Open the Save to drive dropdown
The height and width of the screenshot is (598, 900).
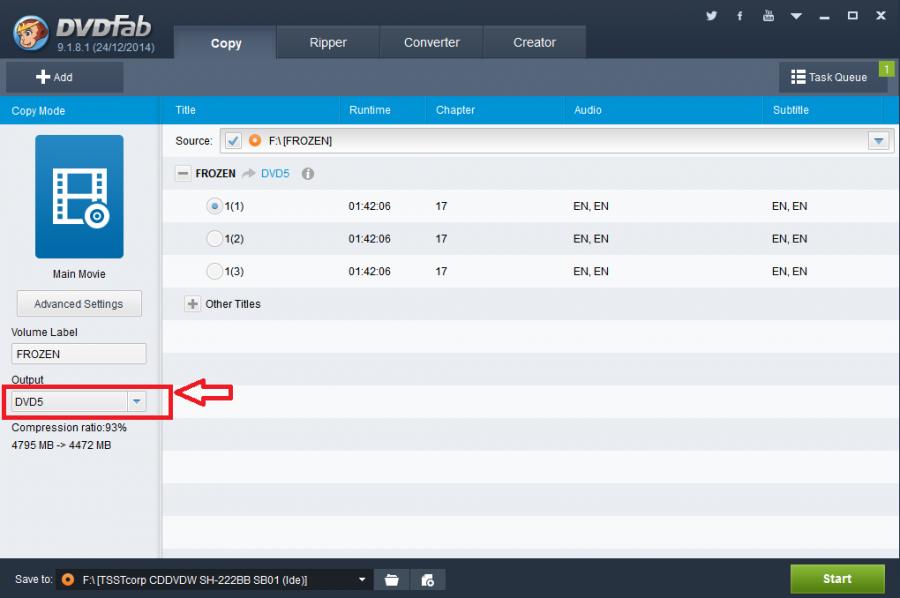(x=362, y=580)
